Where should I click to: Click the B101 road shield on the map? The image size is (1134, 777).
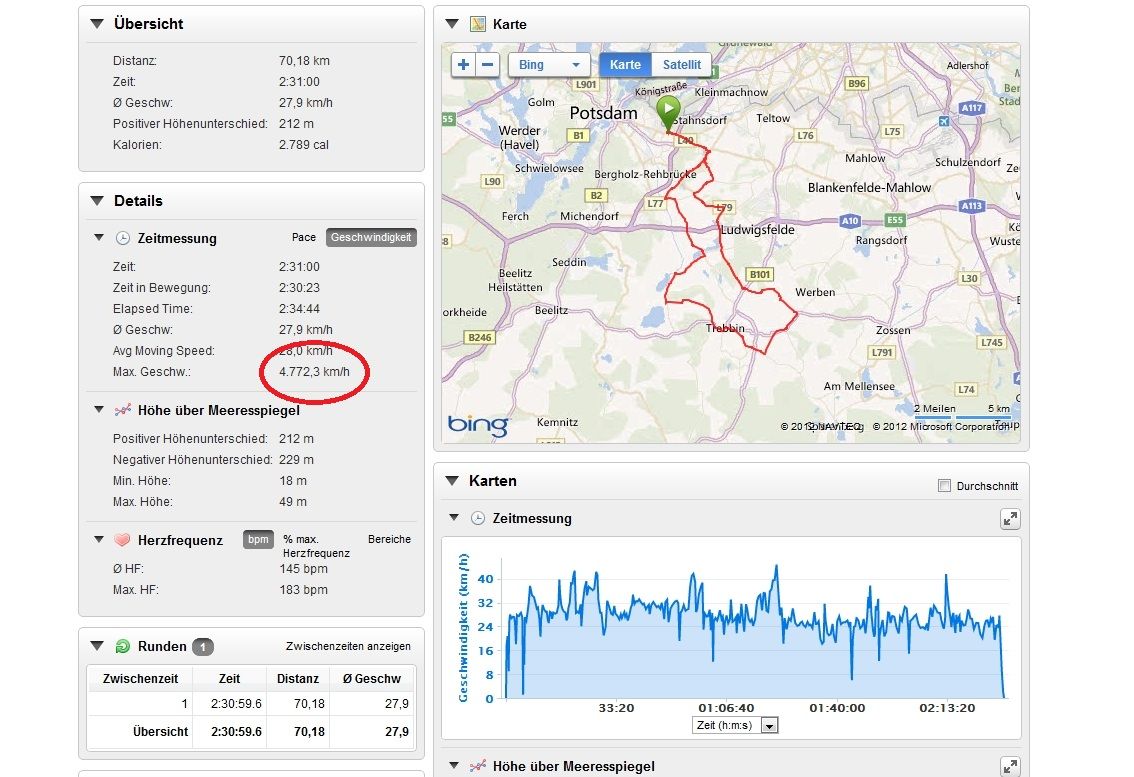(760, 274)
